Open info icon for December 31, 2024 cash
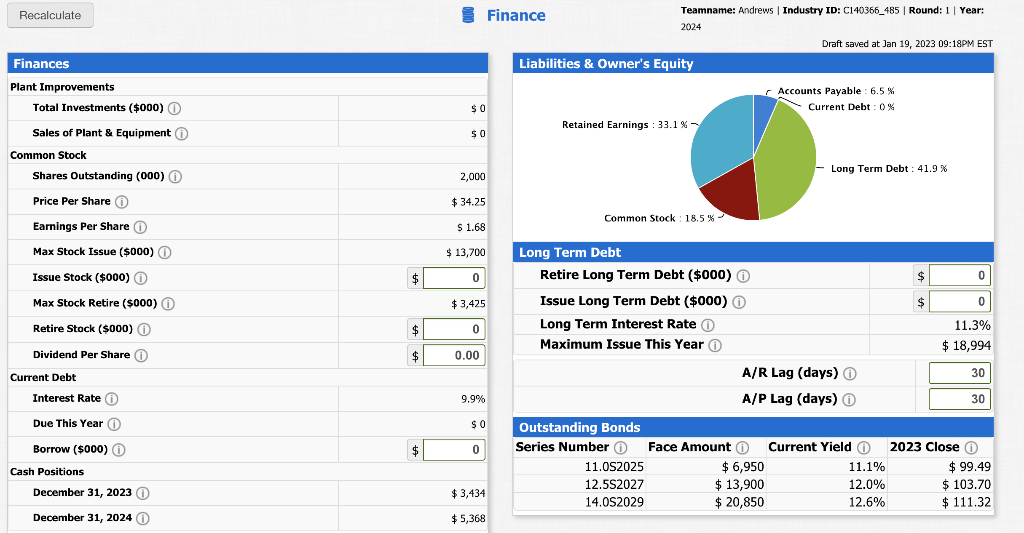Viewport: 1024px width, 533px height. tap(142, 519)
